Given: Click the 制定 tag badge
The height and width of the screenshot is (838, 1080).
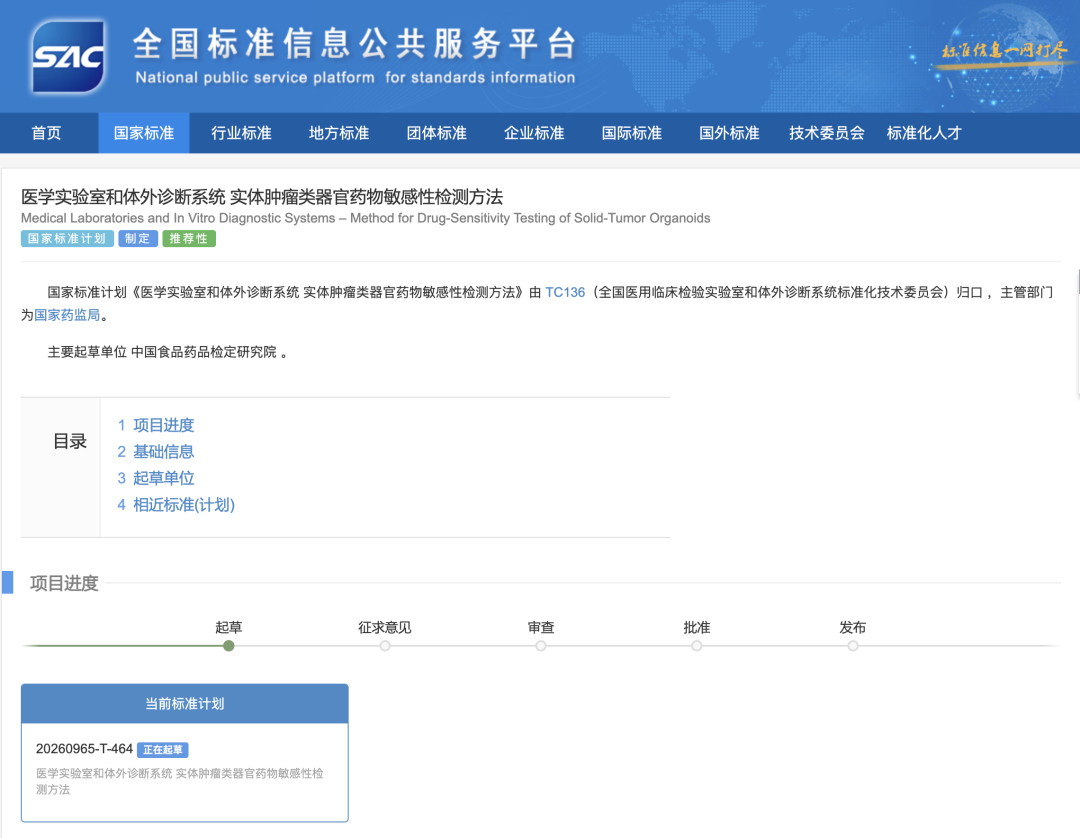Looking at the screenshot, I should click(x=138, y=239).
